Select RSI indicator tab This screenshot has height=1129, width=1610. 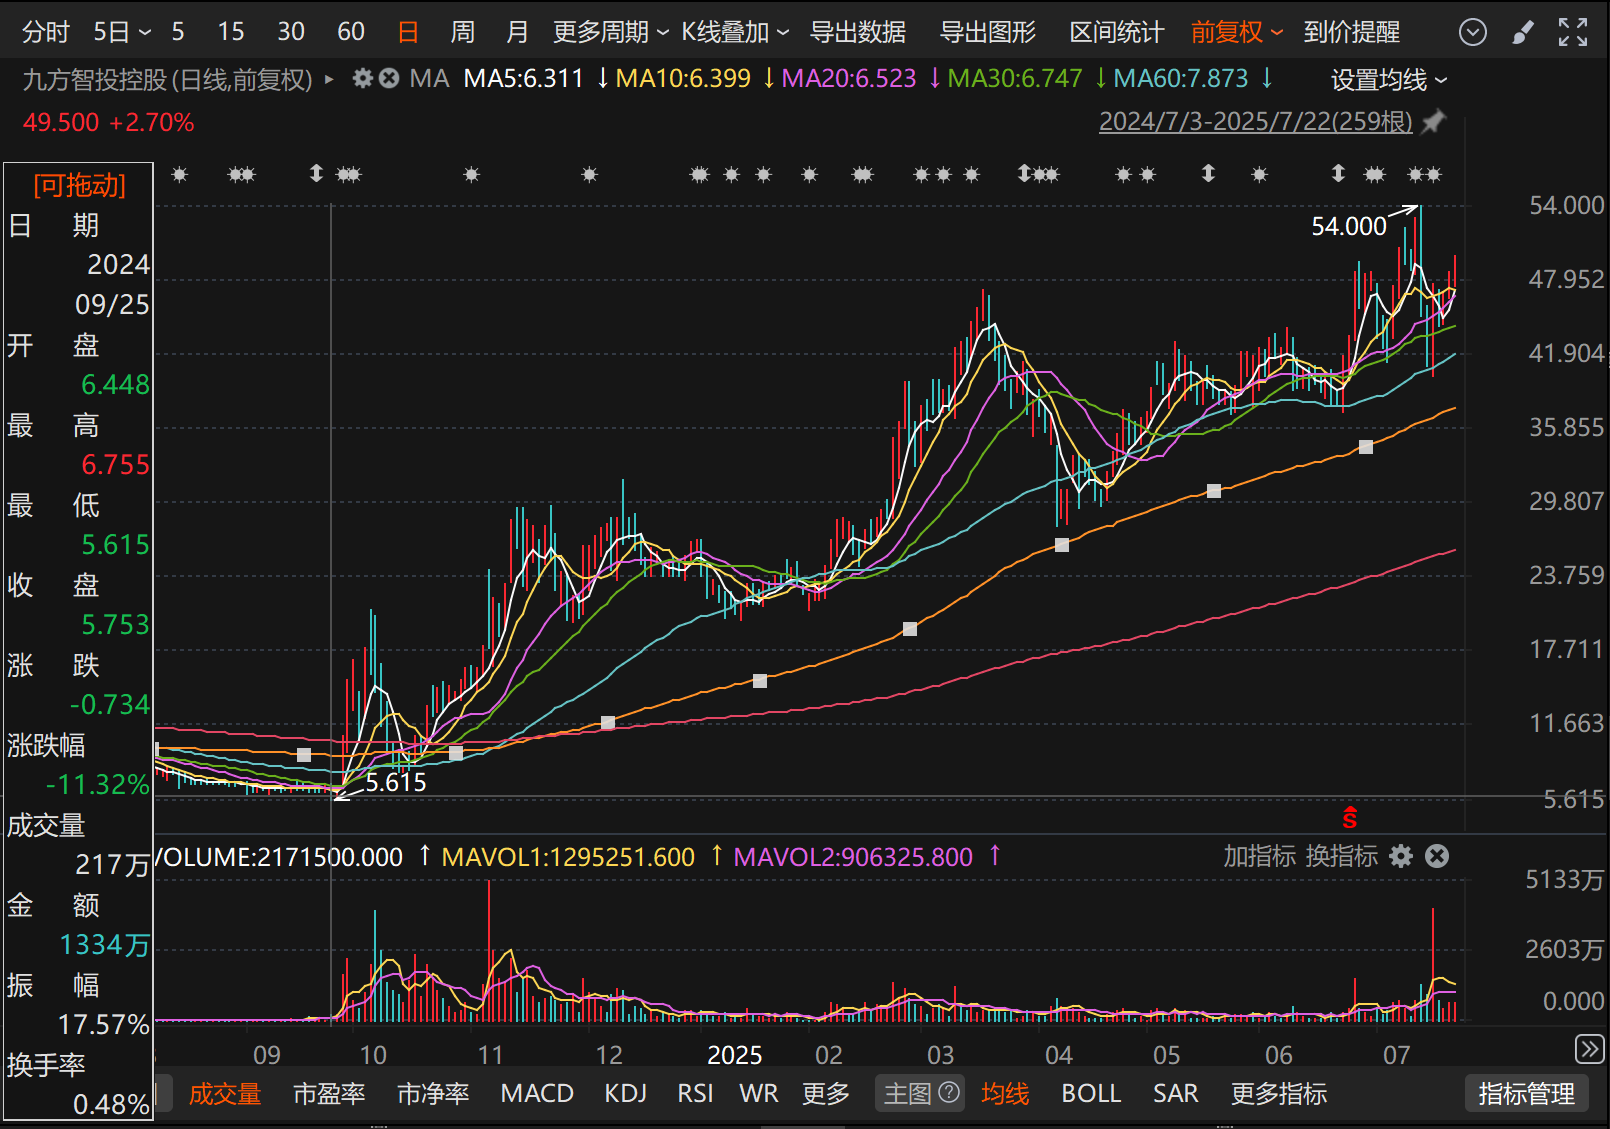[695, 1093]
